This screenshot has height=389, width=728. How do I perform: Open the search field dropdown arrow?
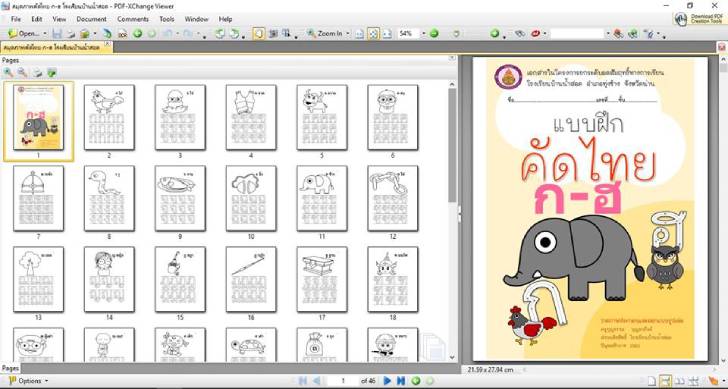point(607,33)
